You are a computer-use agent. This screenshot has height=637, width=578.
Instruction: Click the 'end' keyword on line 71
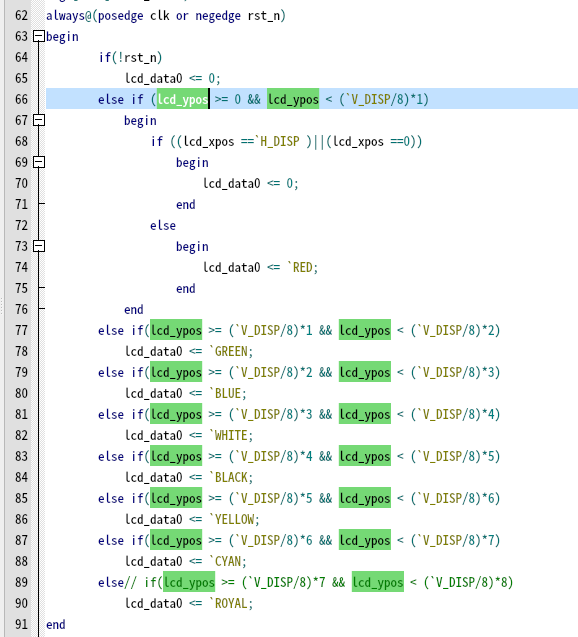(x=186, y=204)
